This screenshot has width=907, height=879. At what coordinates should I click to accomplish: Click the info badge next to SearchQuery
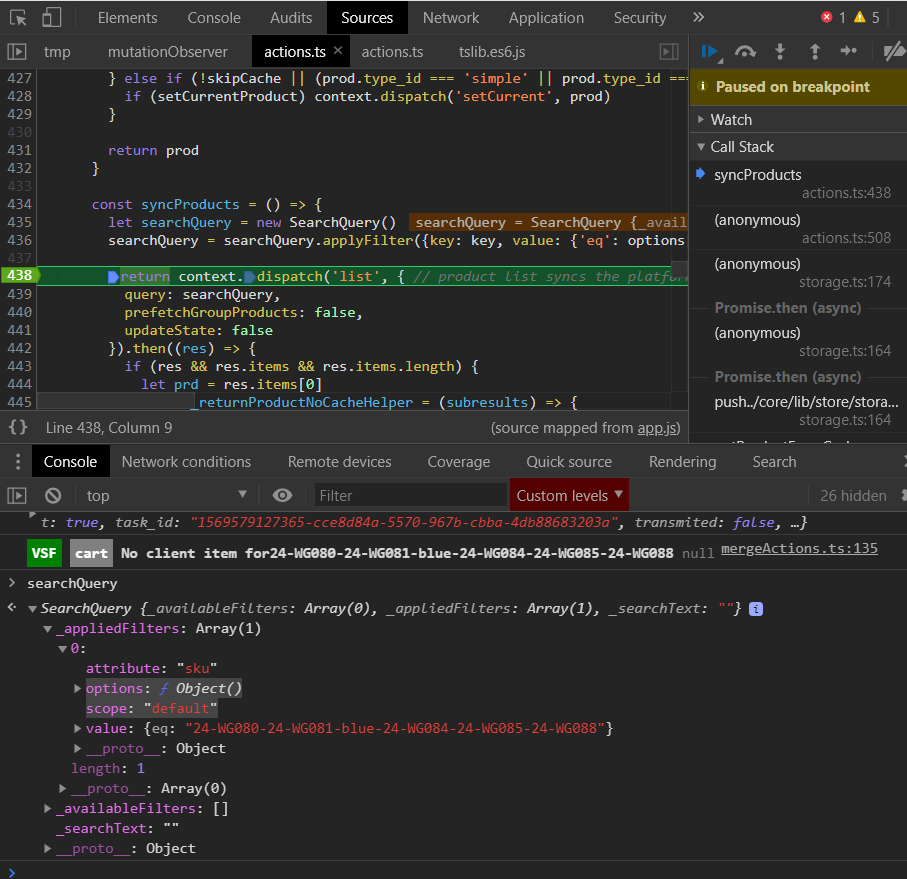(x=756, y=609)
